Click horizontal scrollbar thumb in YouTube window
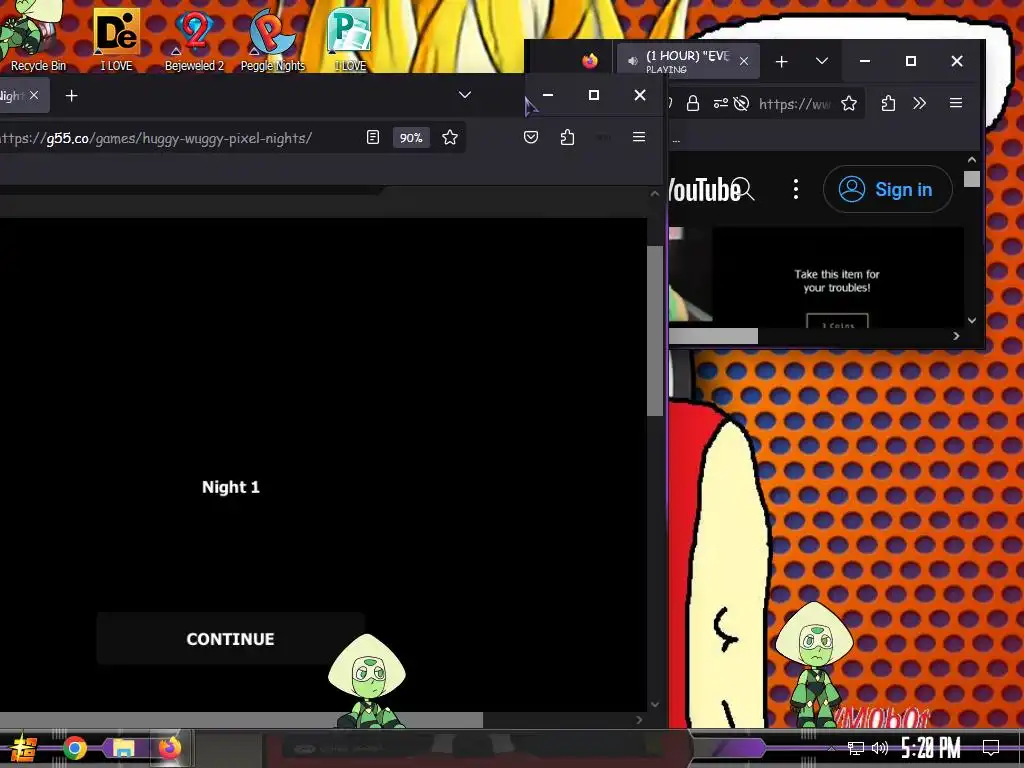The width and height of the screenshot is (1024, 768). [x=713, y=336]
